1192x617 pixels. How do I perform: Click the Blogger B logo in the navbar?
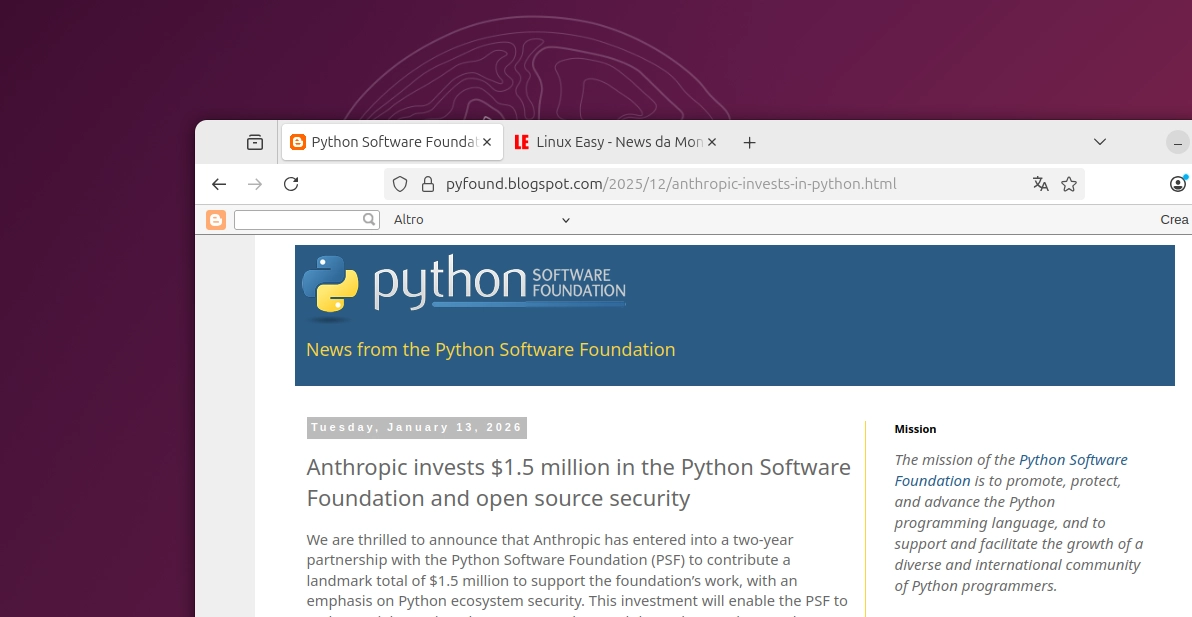pyautogui.click(x=215, y=219)
